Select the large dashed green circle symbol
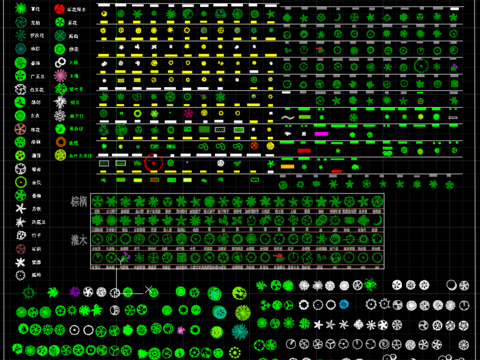This screenshot has width=480, height=360. [x=421, y=66]
